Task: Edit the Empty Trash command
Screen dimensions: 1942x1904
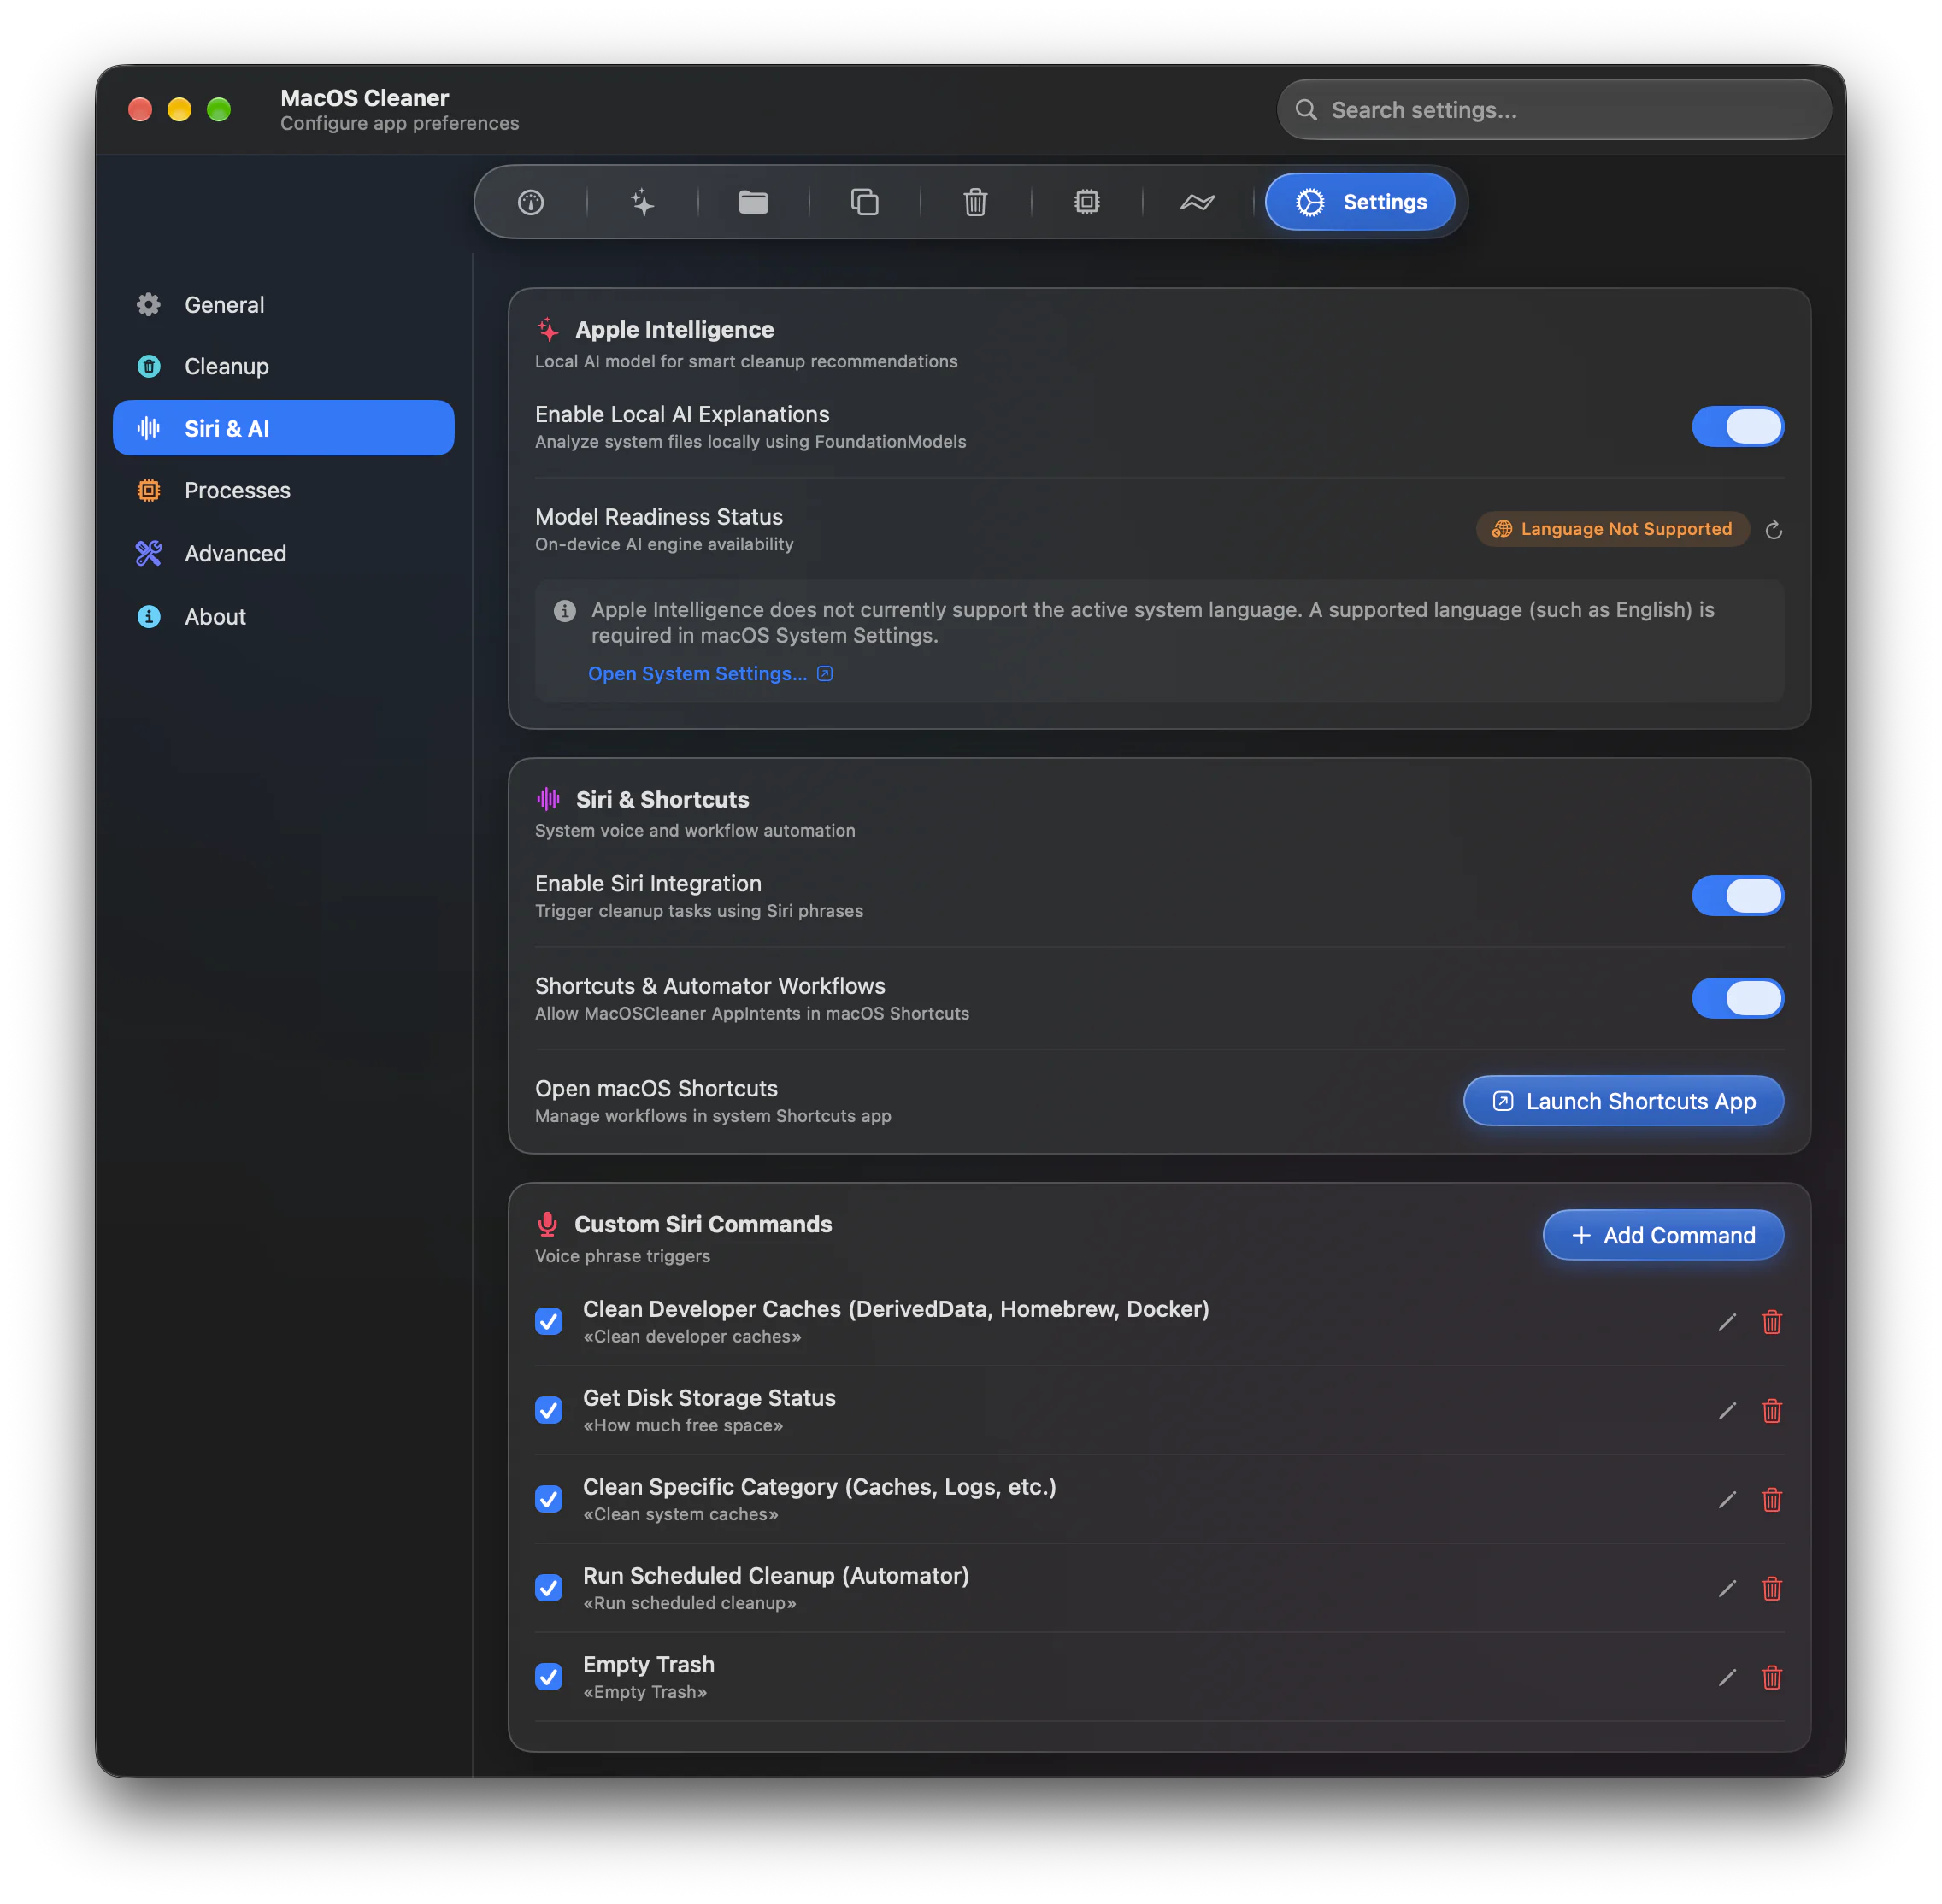Action: point(1727,1678)
